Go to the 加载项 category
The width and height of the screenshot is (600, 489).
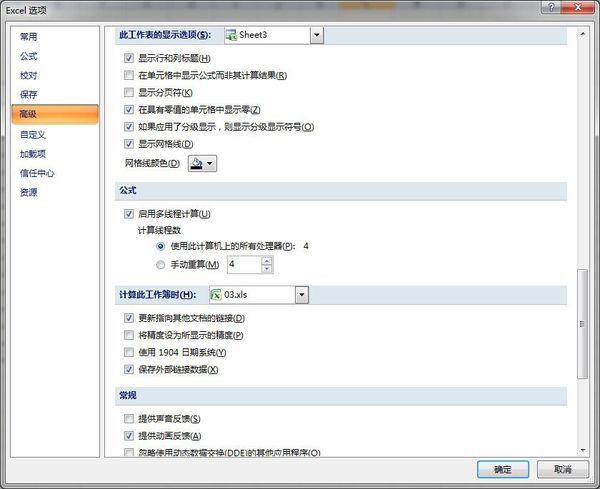click(33, 154)
